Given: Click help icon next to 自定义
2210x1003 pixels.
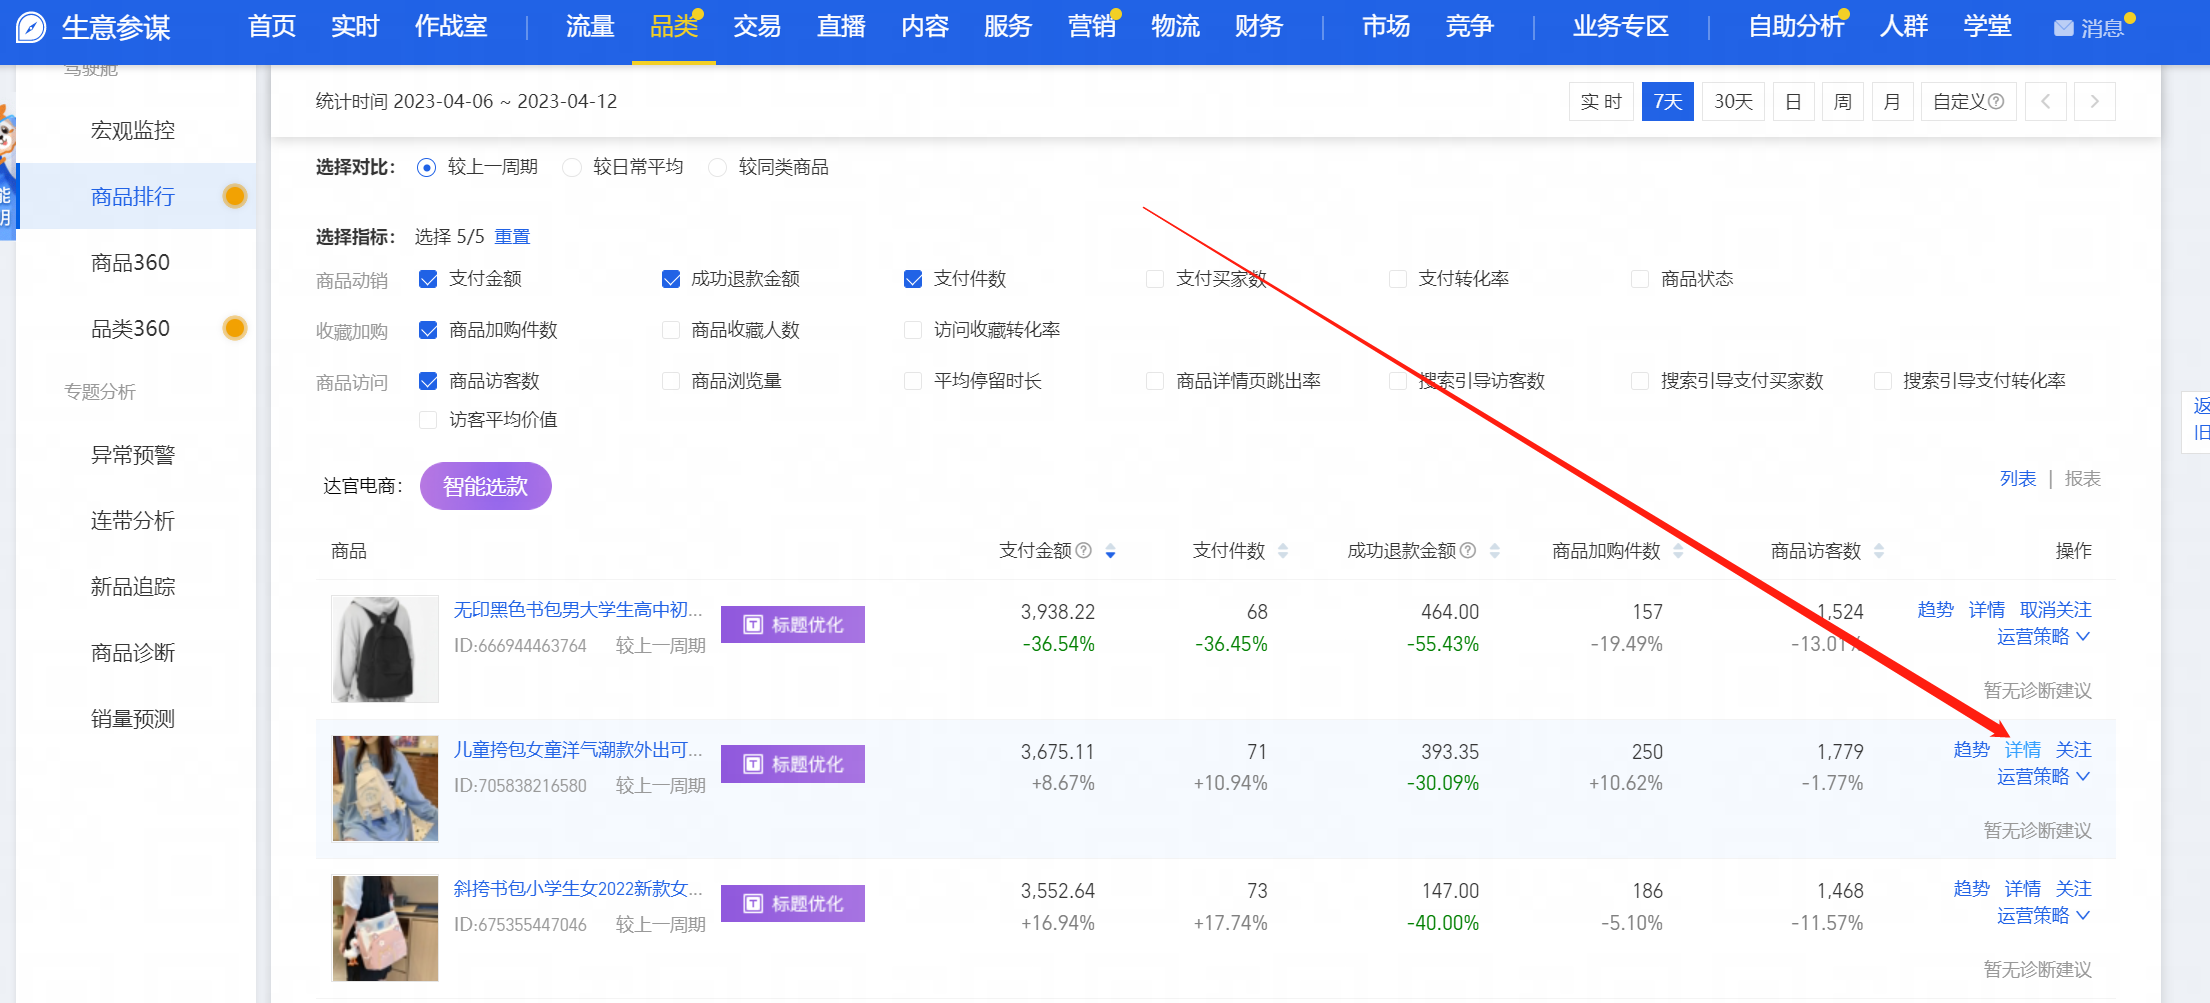Looking at the screenshot, I should pos(1996,101).
